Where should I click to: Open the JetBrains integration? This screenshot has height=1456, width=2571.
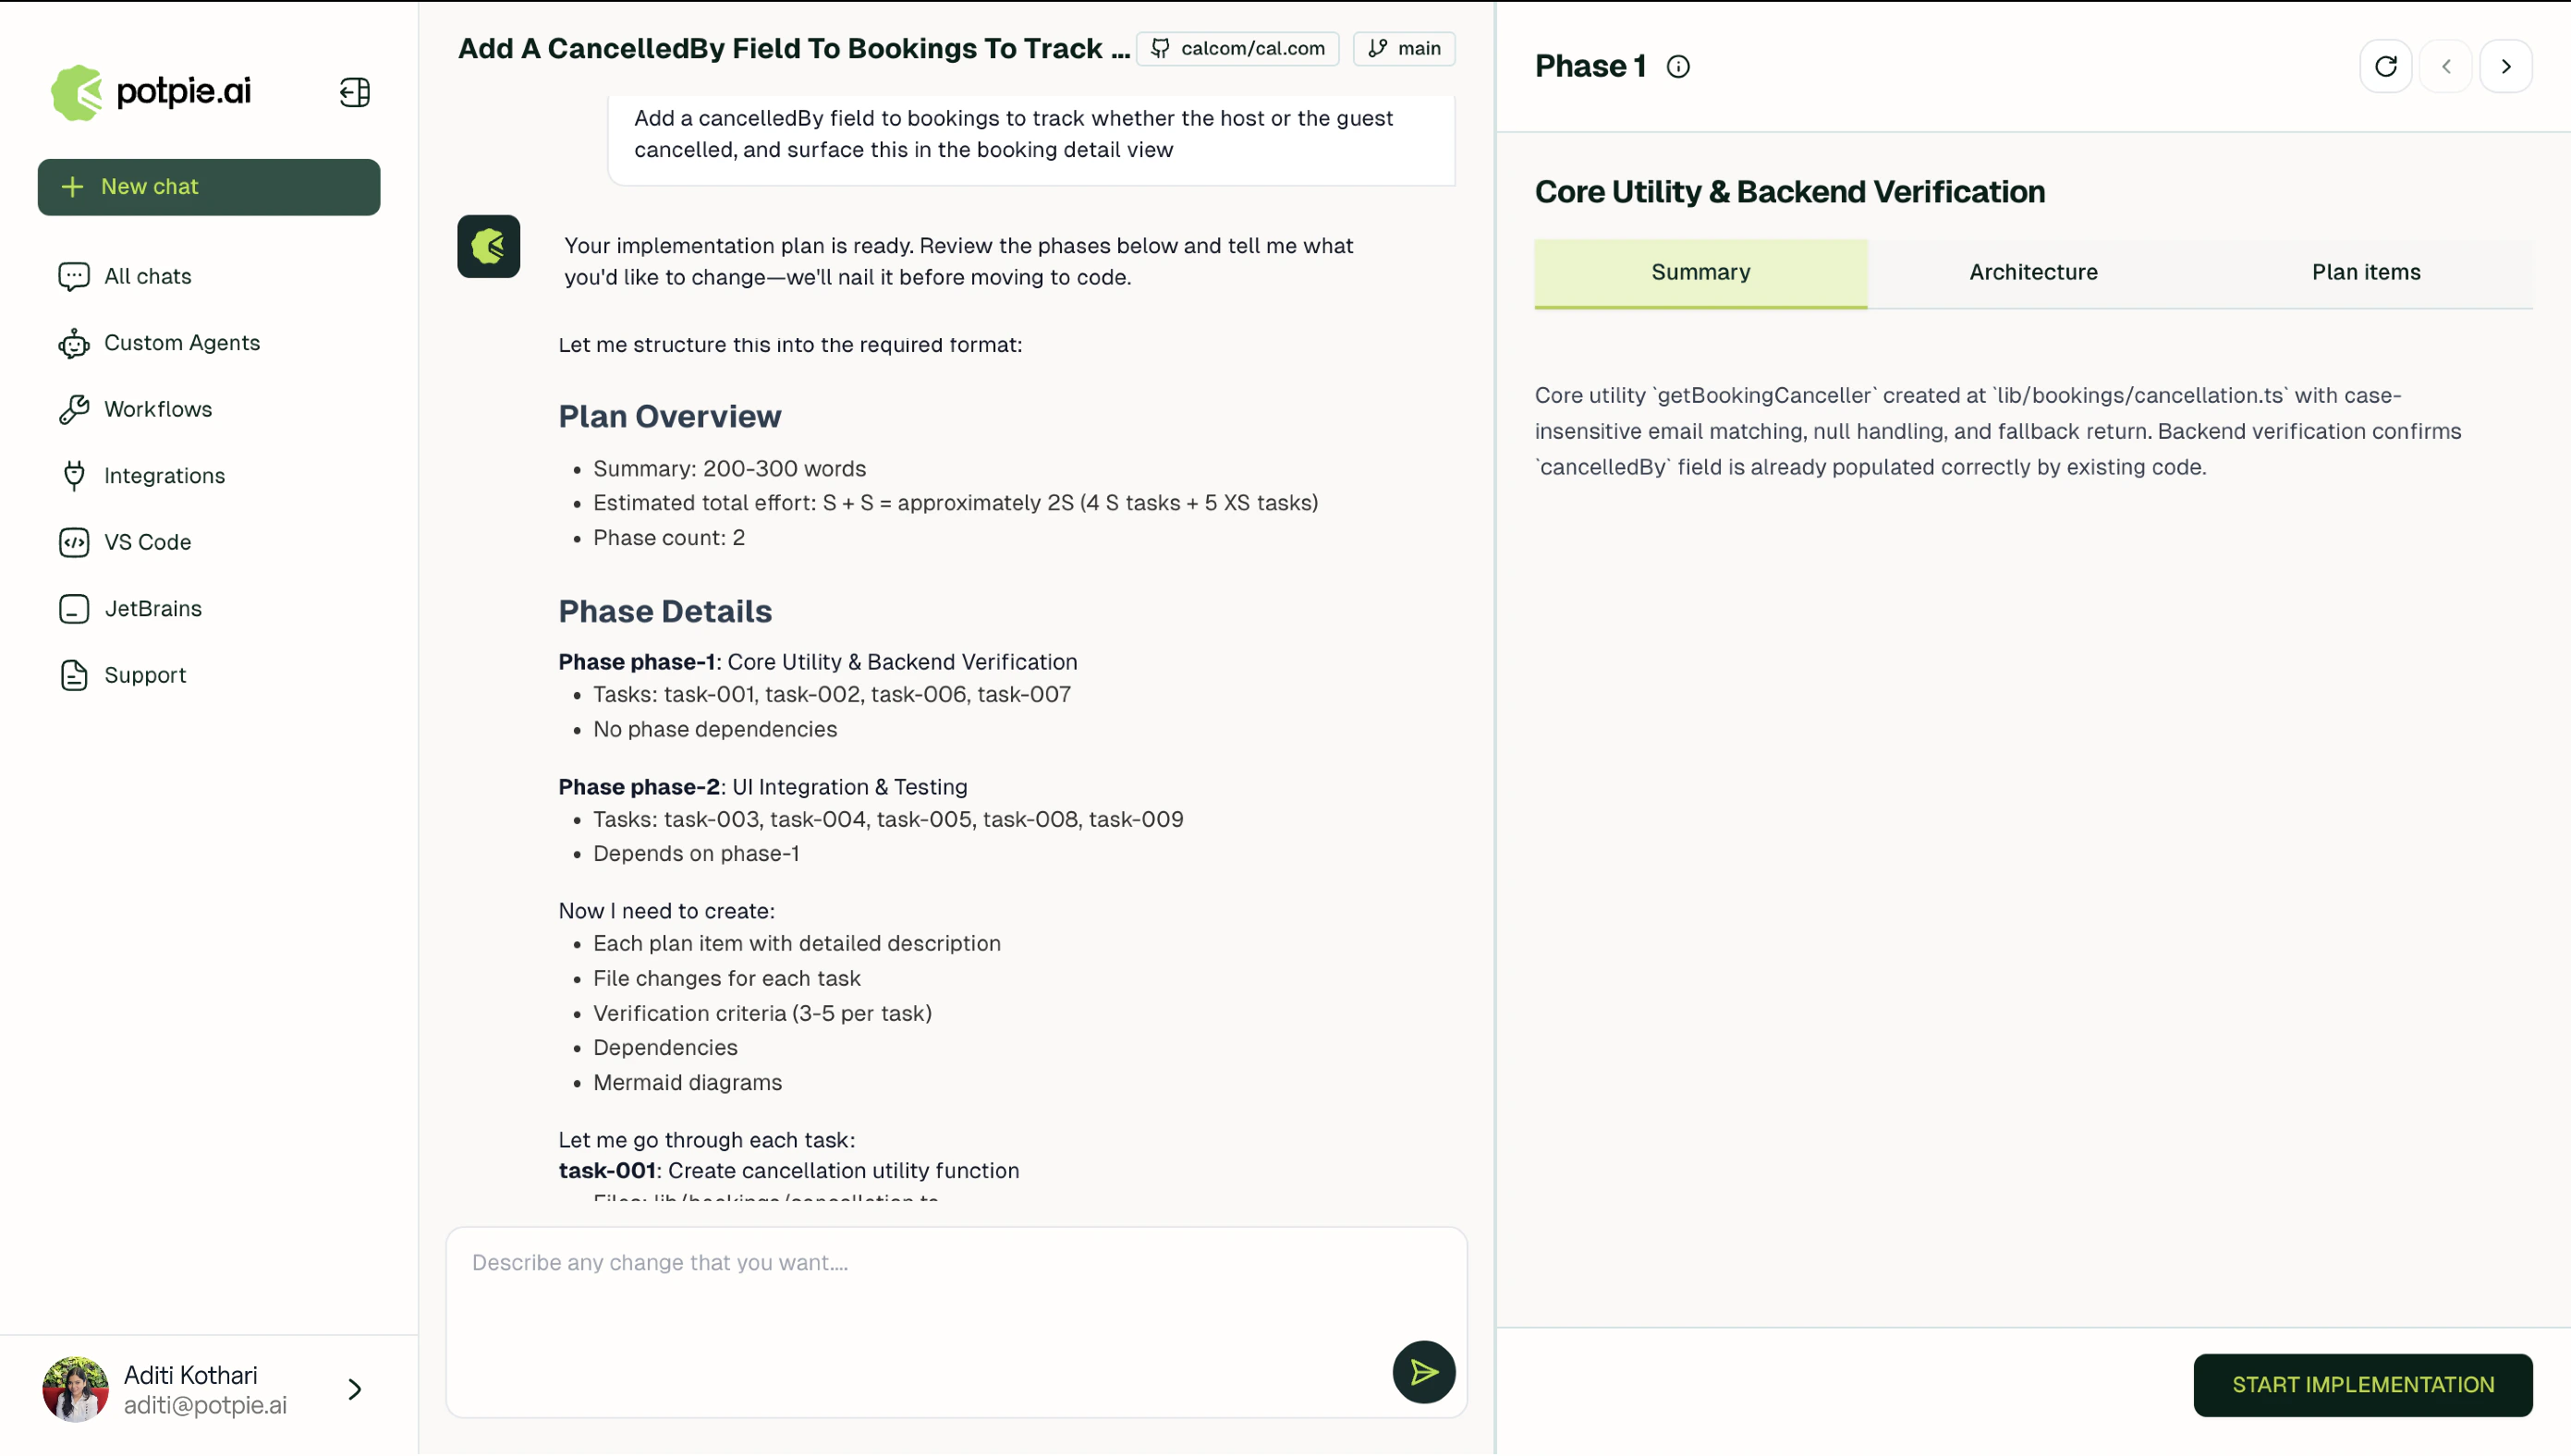coord(152,608)
